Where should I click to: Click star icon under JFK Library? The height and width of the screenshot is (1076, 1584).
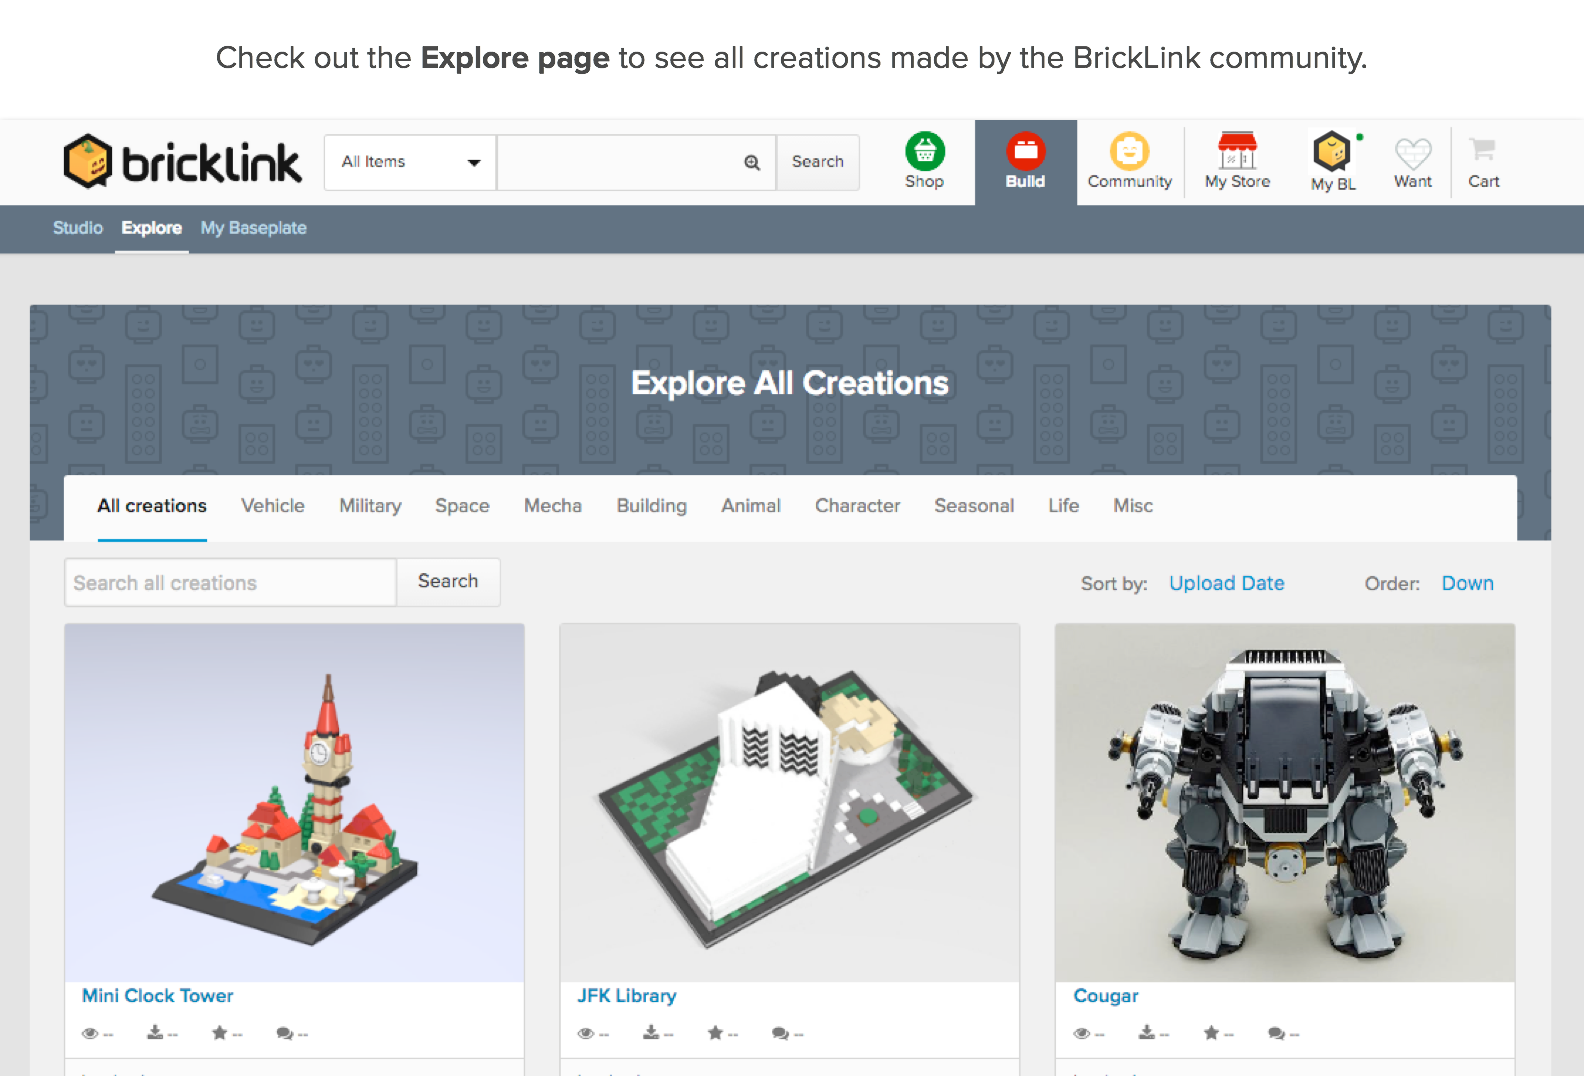click(716, 1032)
